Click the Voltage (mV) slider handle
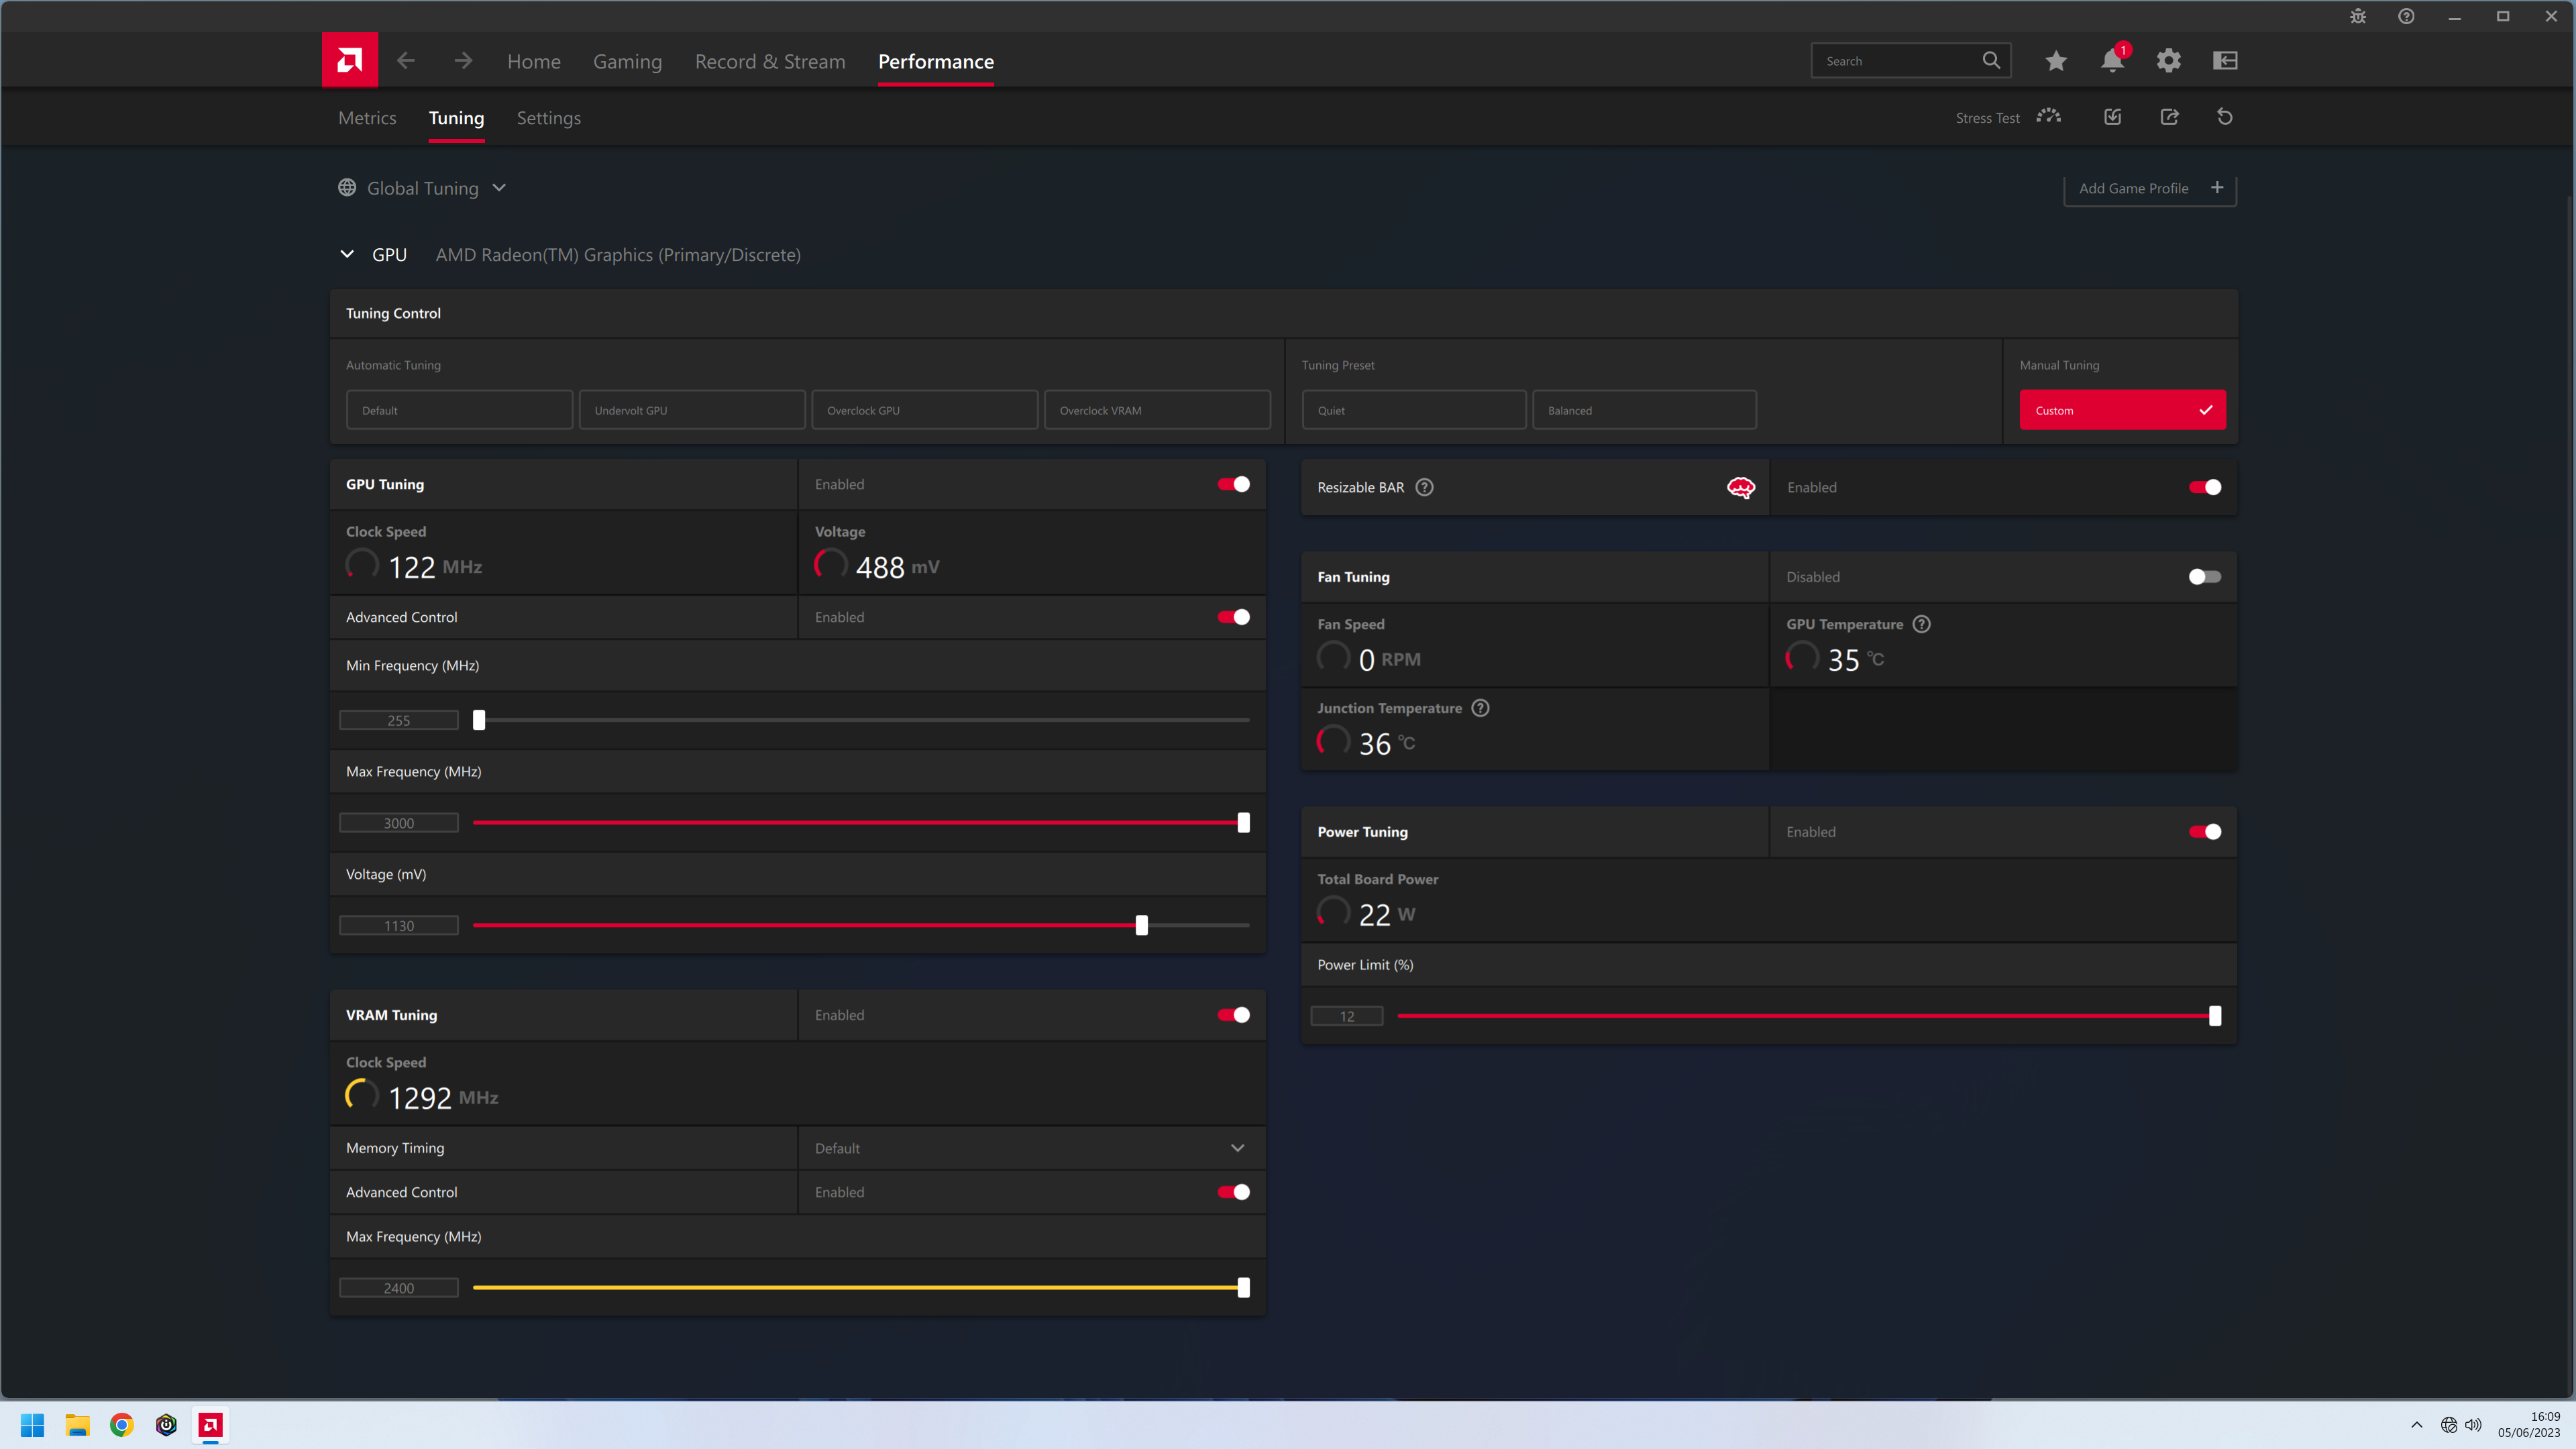The height and width of the screenshot is (1449, 2576). coord(1141,925)
